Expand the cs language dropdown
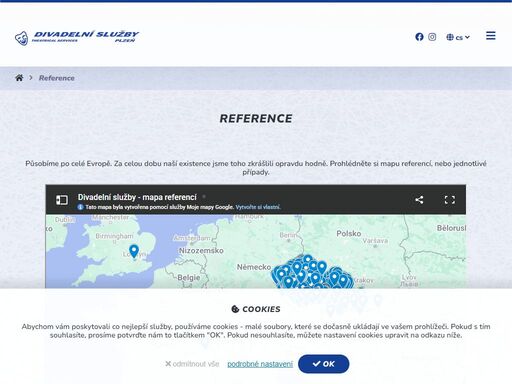Image resolution: width=512 pixels, height=384 pixels. (x=458, y=37)
